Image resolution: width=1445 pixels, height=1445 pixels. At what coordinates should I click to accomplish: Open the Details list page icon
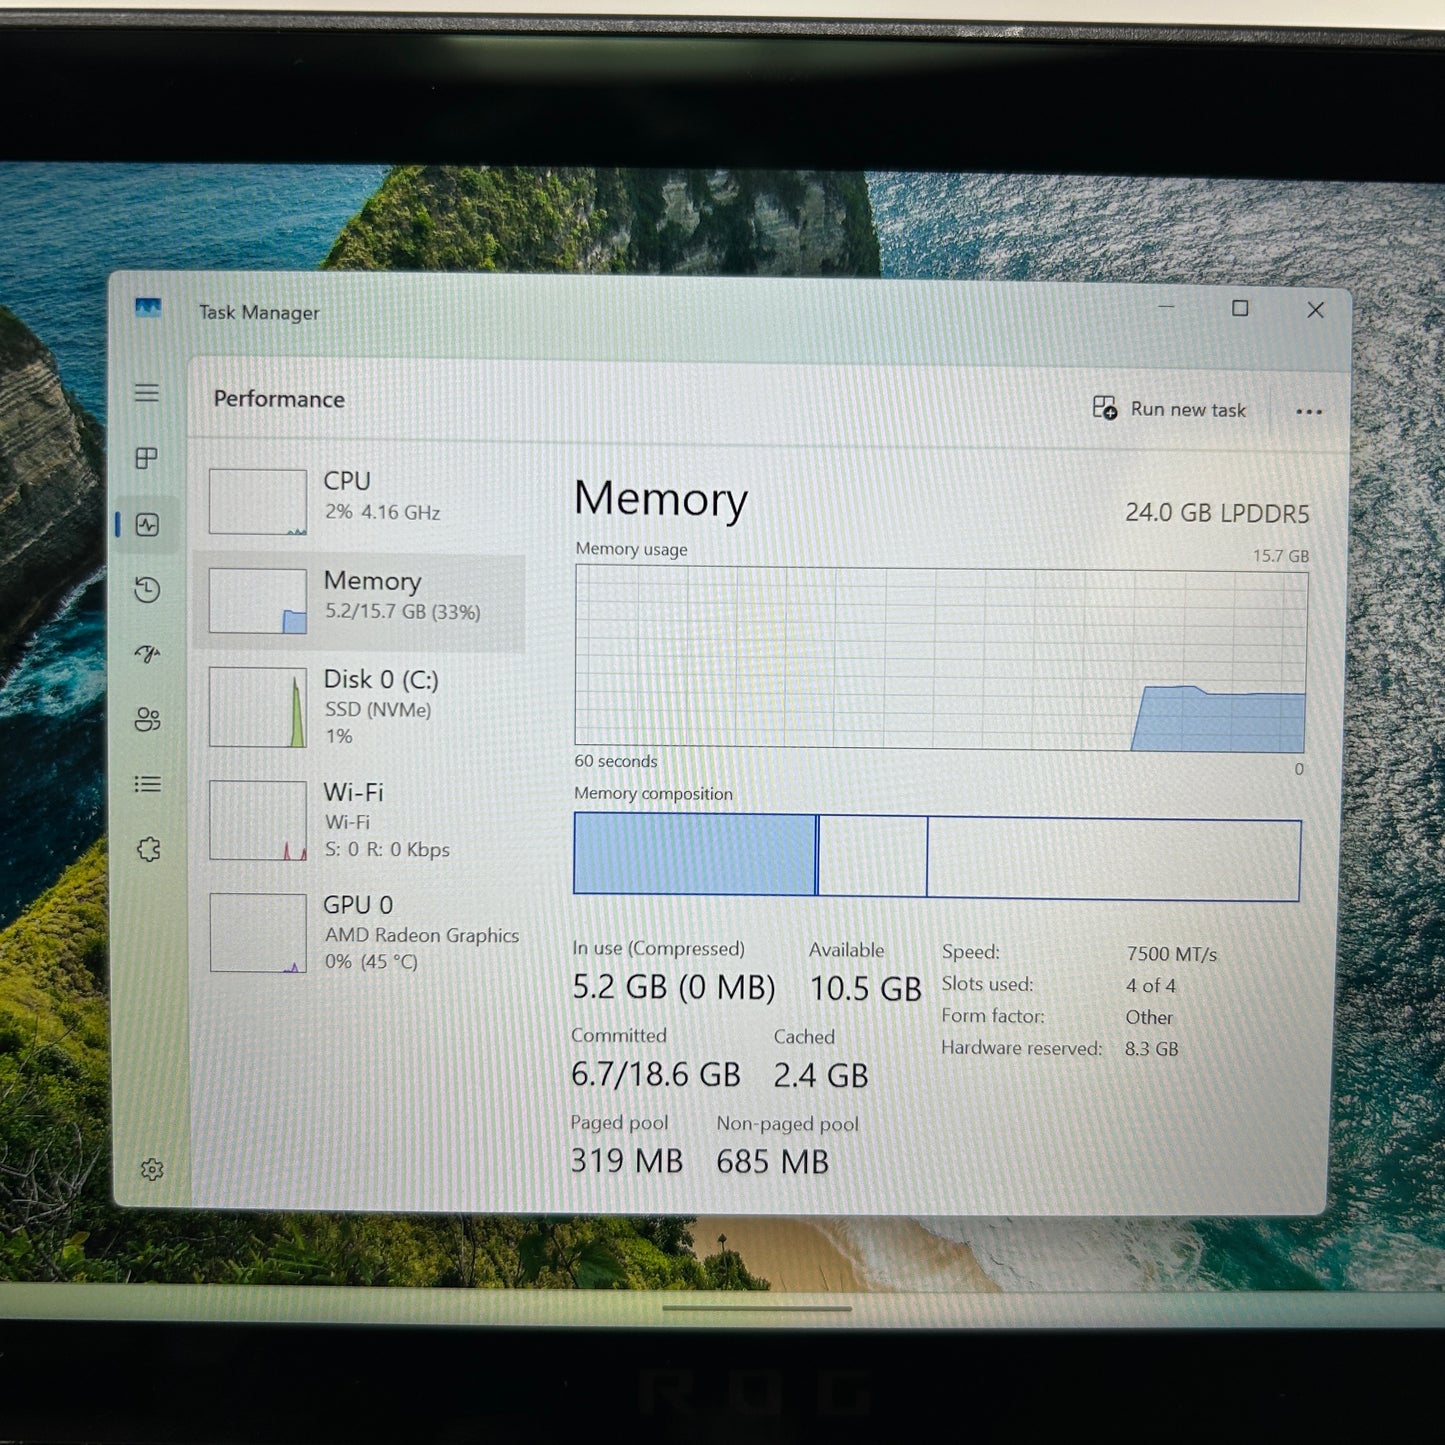(147, 784)
